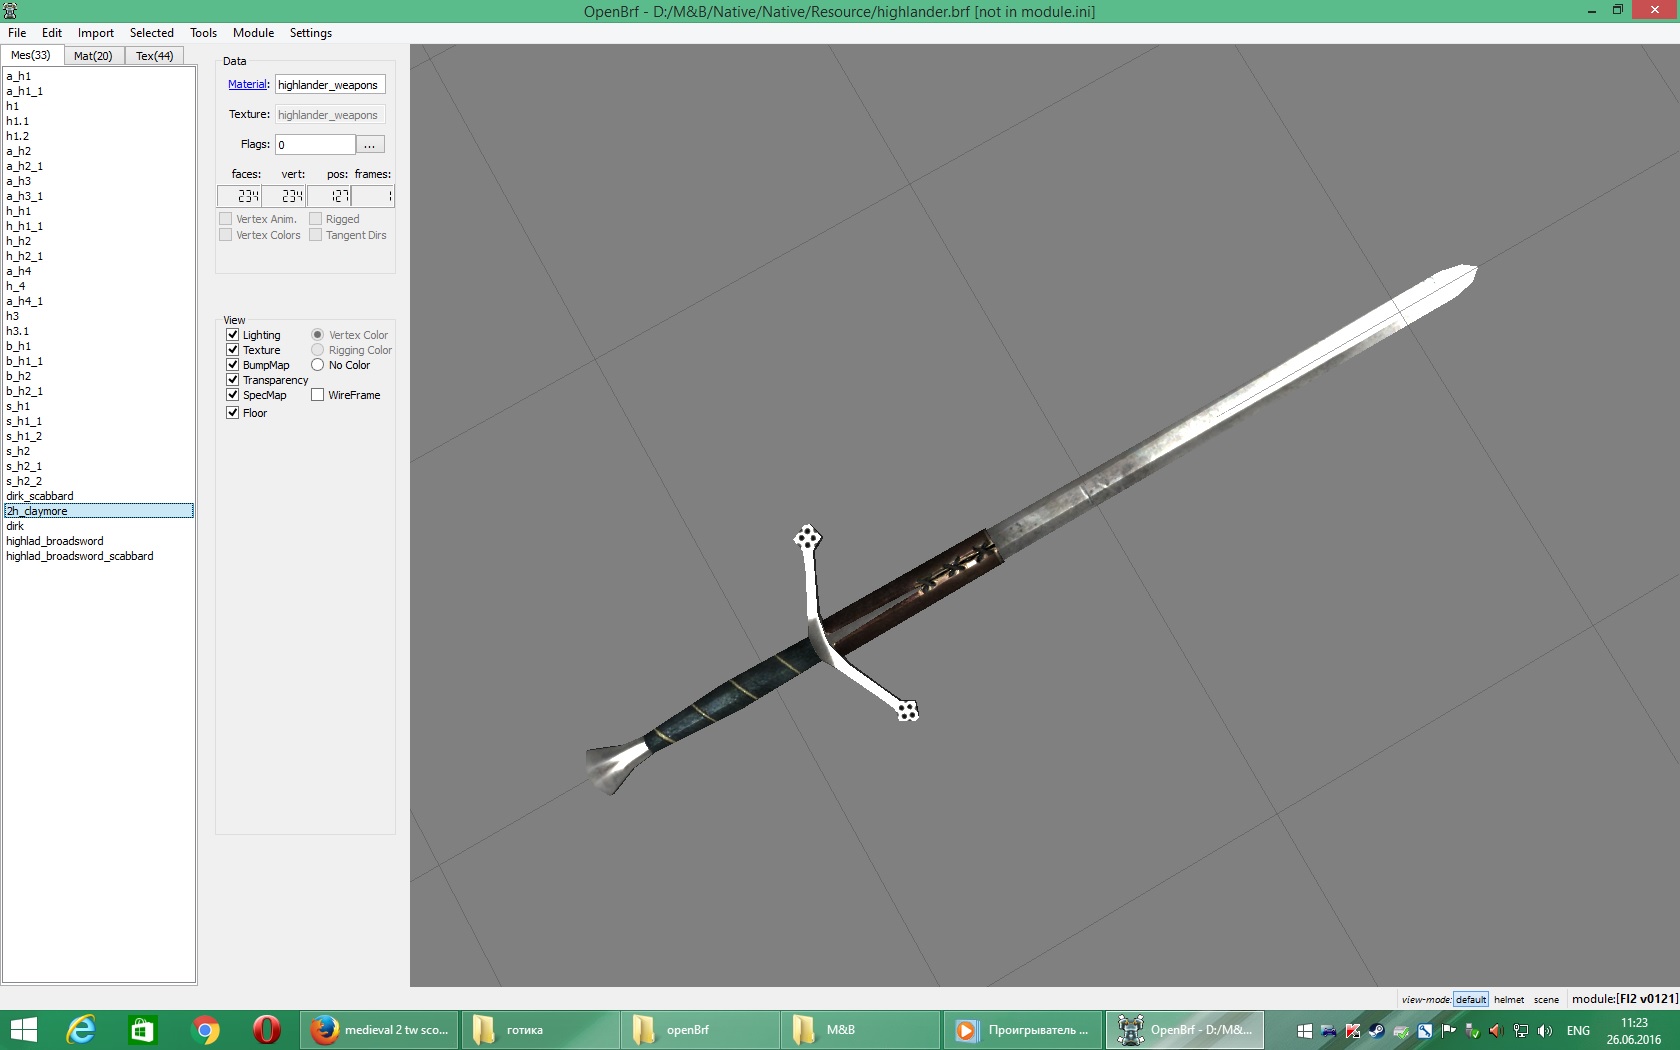Open the openBrf folder taskbar item

(700, 1030)
